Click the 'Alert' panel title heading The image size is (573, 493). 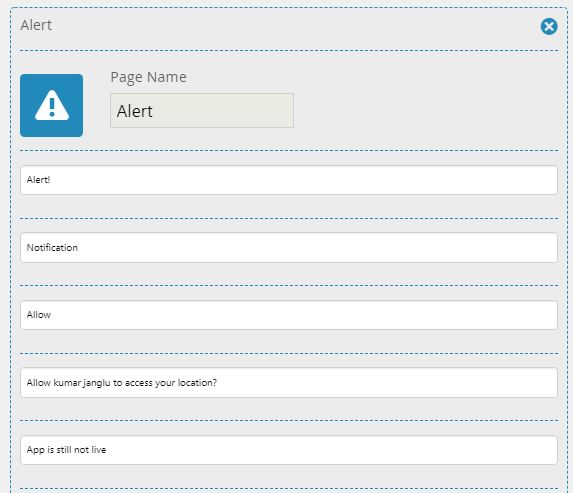pos(36,25)
